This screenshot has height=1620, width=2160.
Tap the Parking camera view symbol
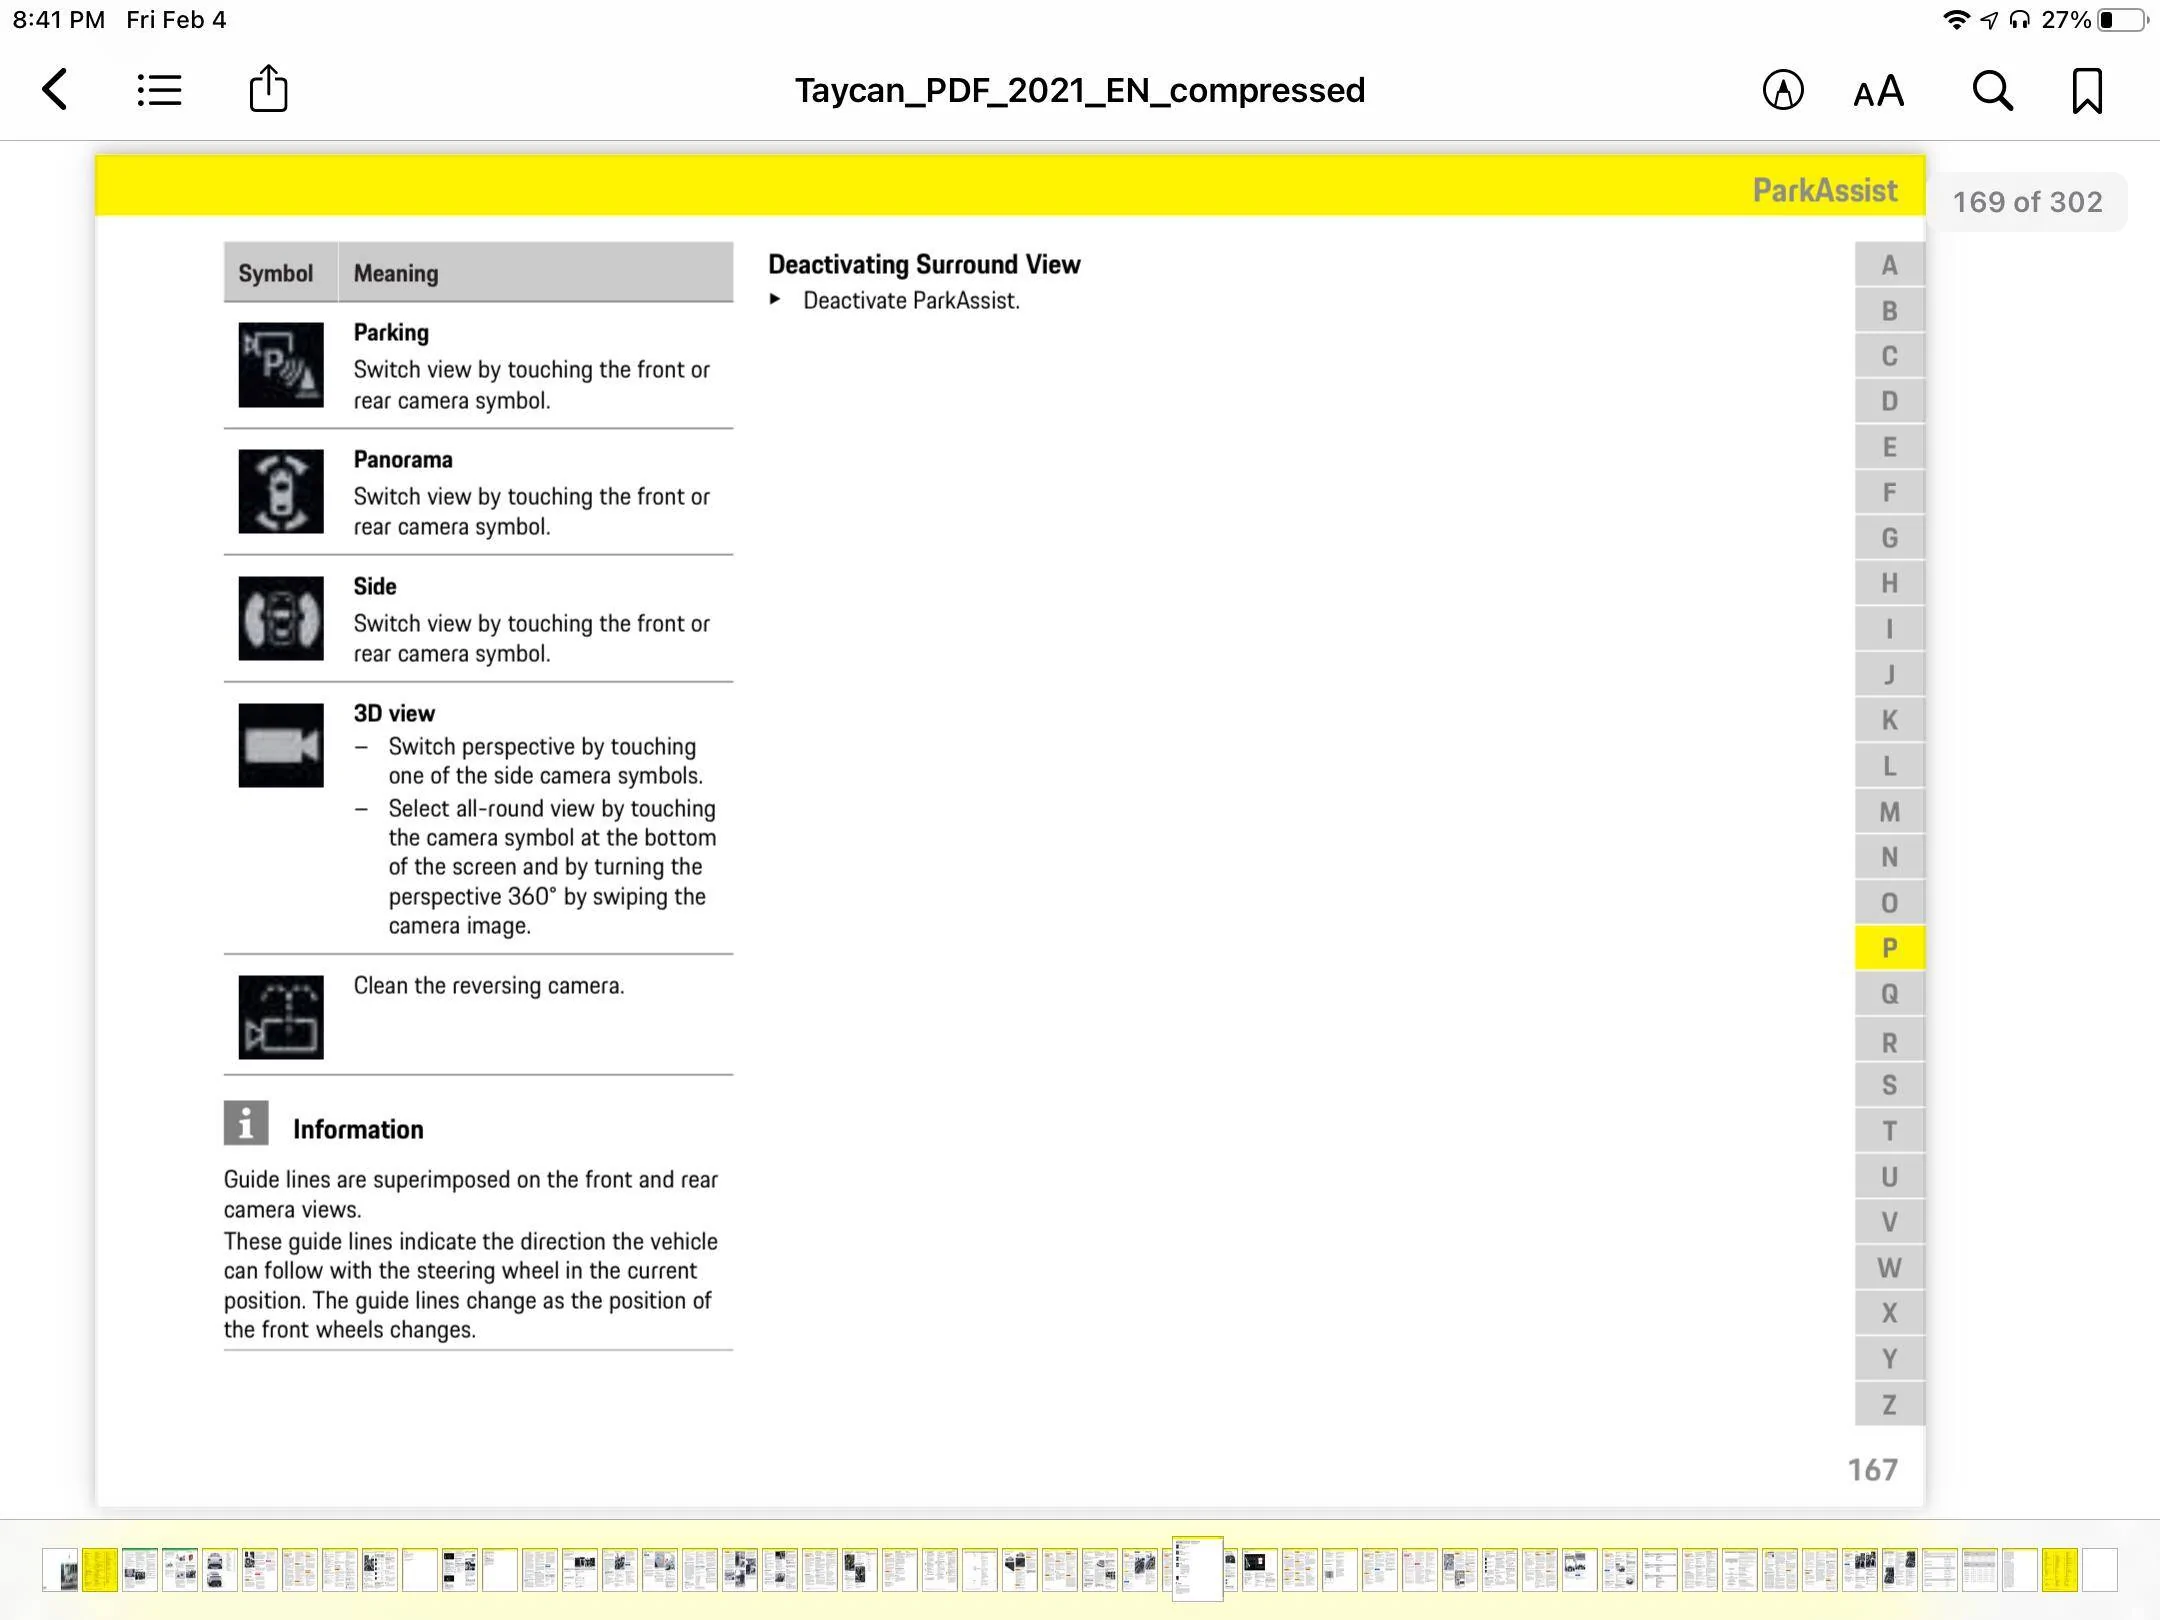point(281,365)
